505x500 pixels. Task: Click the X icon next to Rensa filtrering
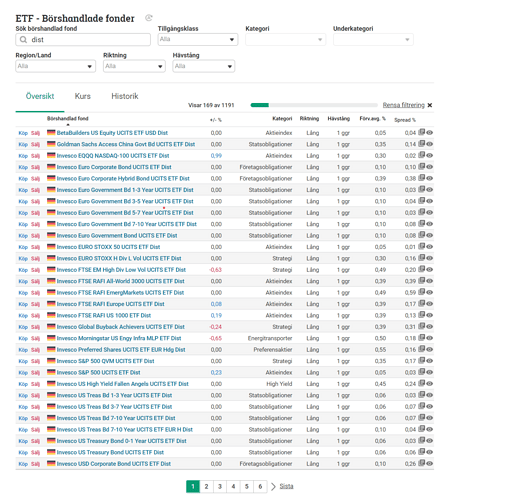[430, 105]
